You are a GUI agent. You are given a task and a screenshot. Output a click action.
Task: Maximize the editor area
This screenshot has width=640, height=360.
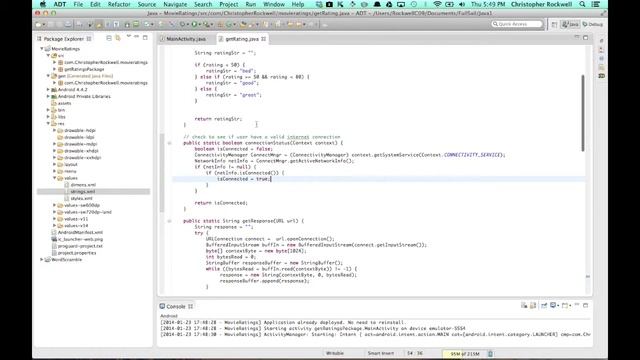click(x=586, y=38)
